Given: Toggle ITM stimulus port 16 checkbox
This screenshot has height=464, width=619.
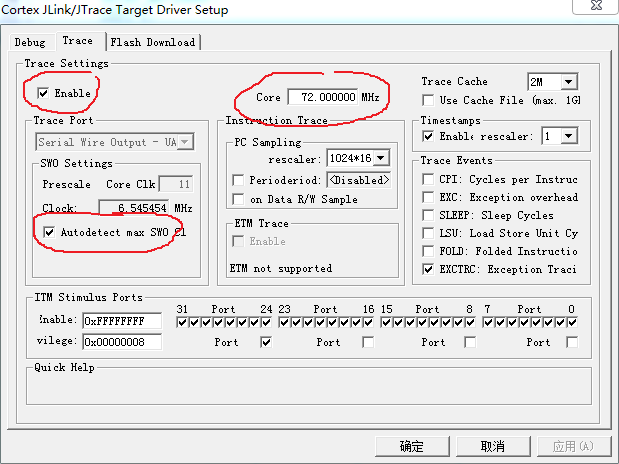Looking at the screenshot, I should pos(368,323).
